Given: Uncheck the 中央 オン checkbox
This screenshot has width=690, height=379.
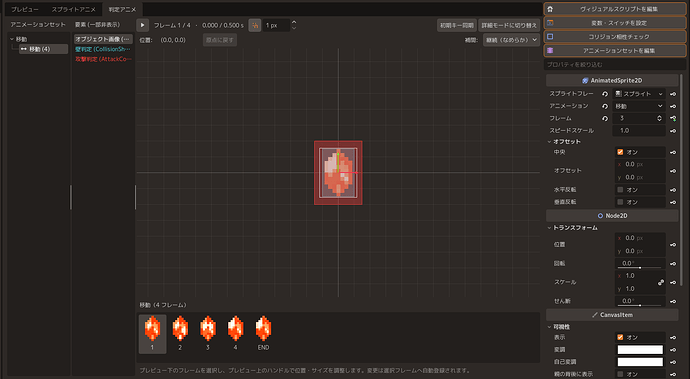Looking at the screenshot, I should point(620,152).
